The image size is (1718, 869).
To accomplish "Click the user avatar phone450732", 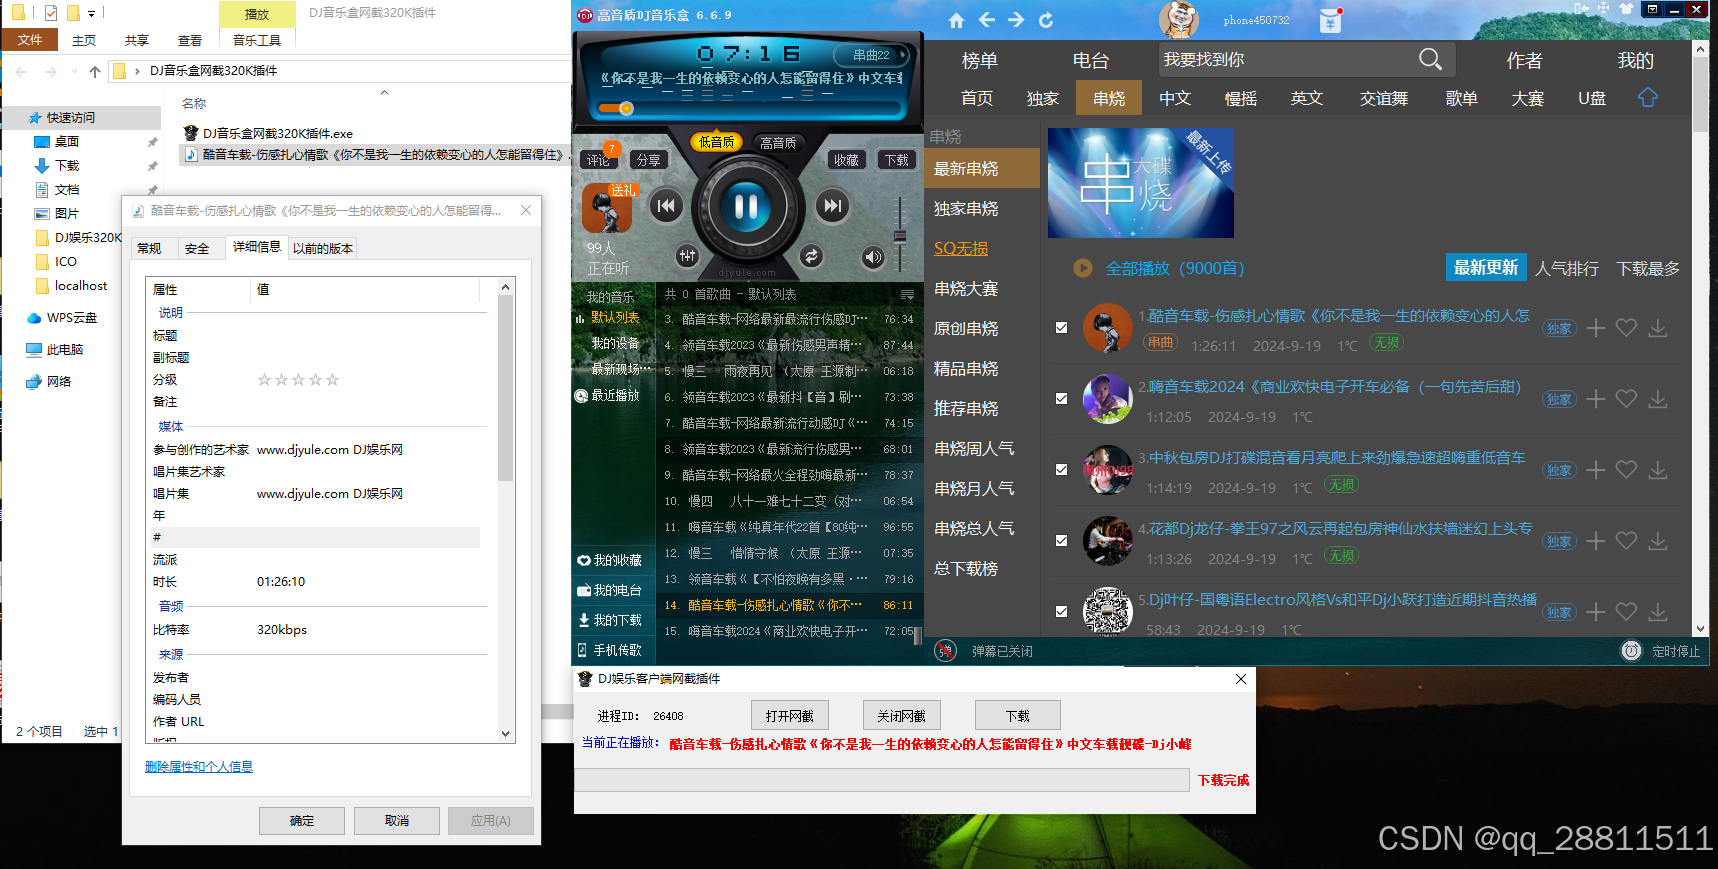I will [1179, 19].
